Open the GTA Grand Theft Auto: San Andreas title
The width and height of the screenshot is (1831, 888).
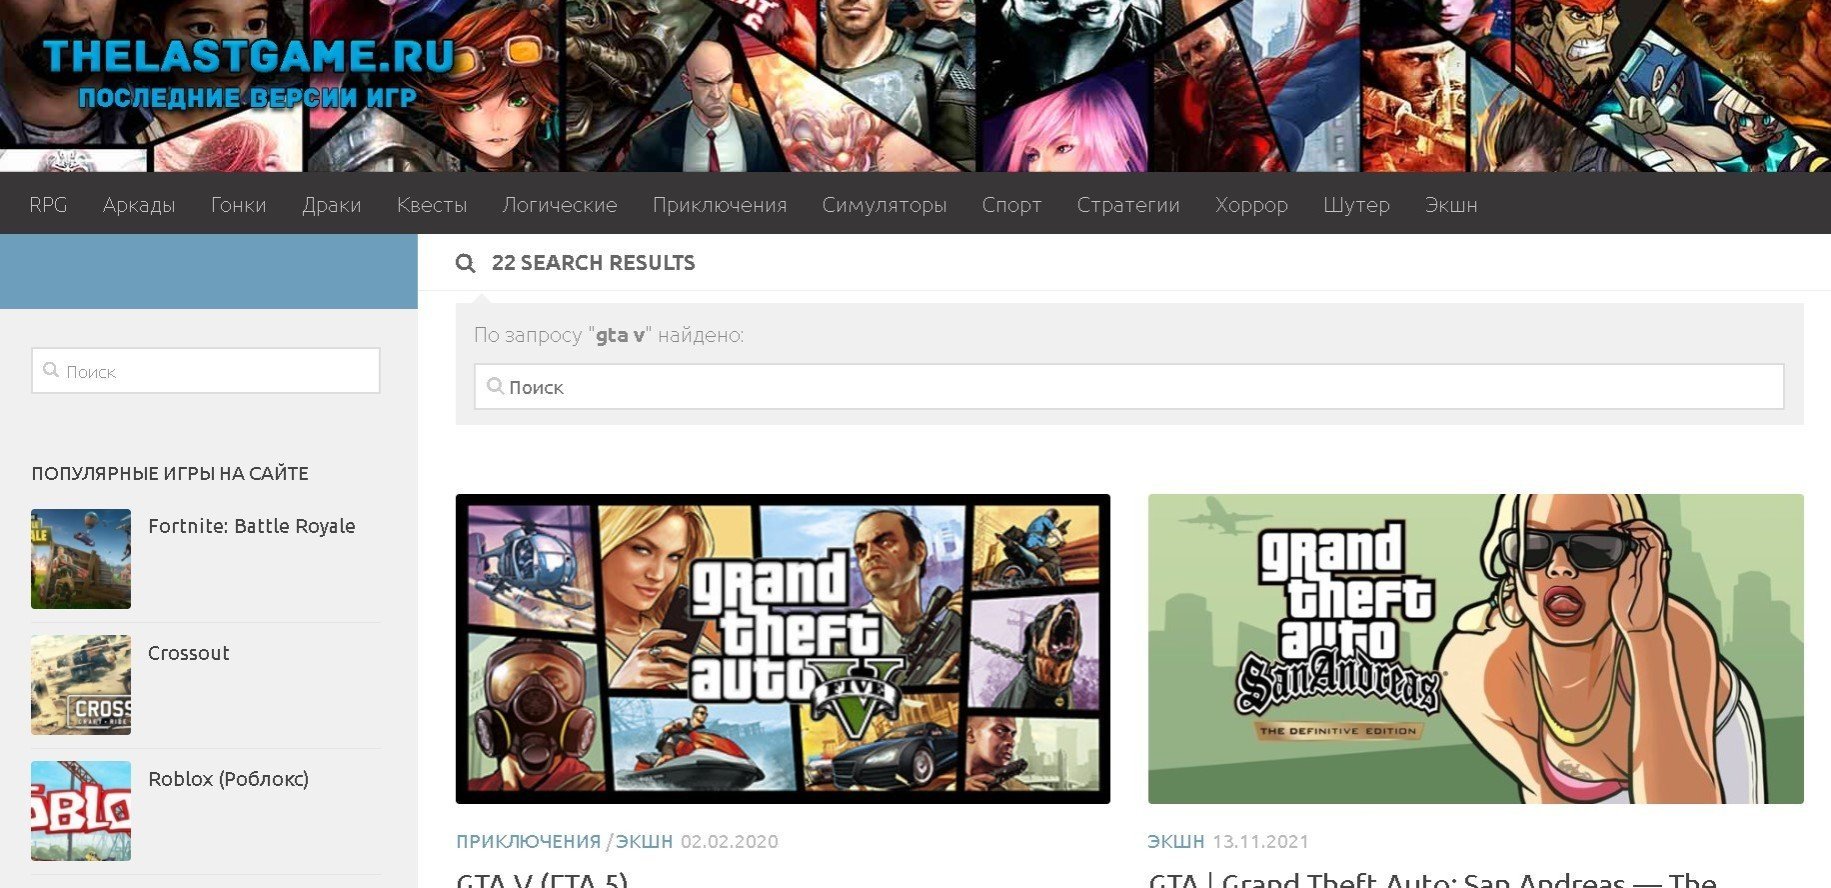point(1433,880)
